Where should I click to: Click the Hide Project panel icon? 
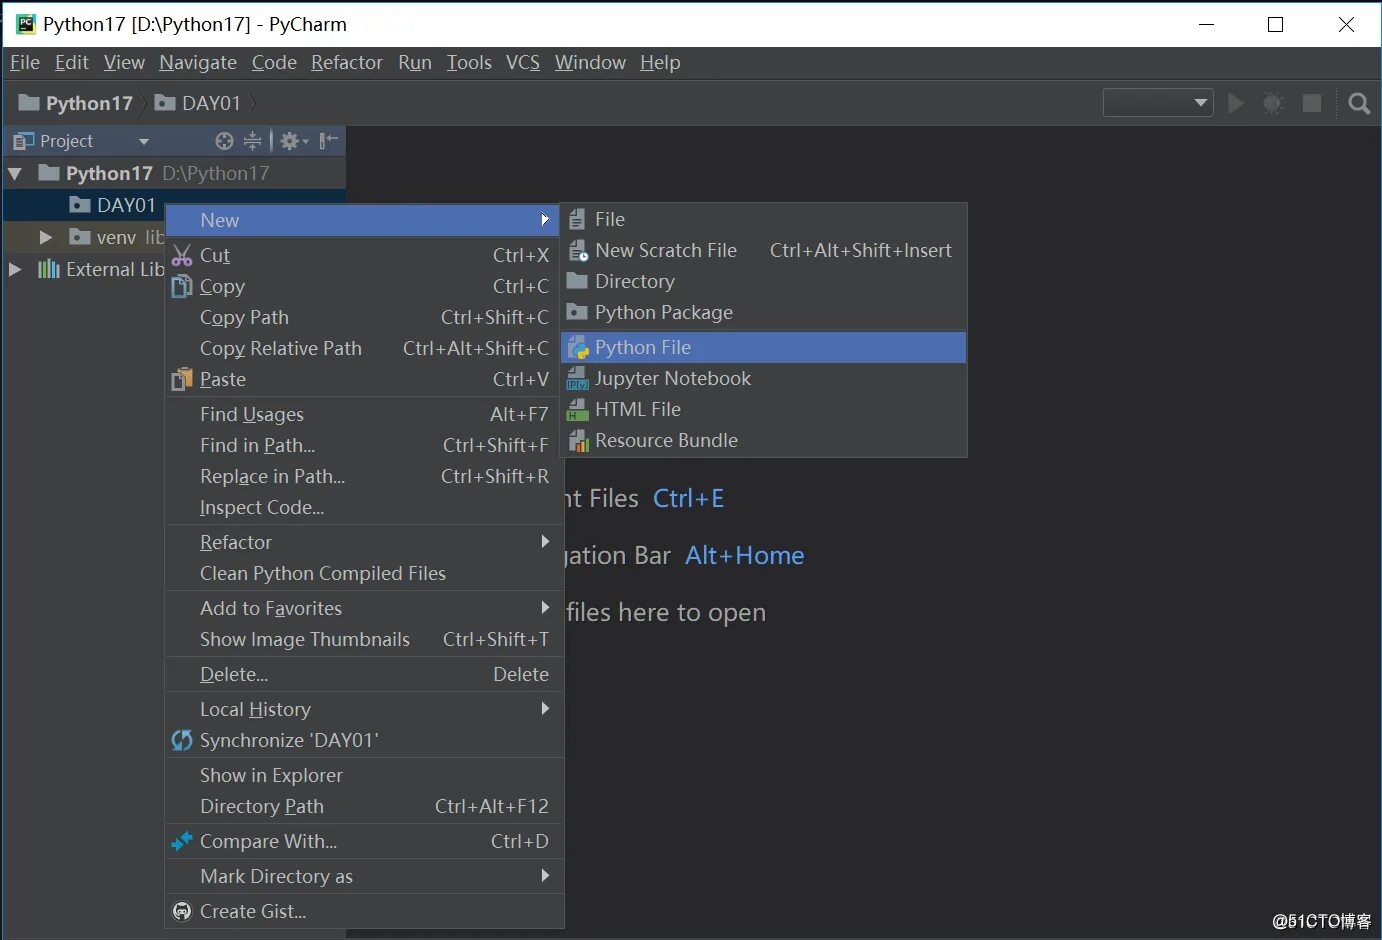point(328,141)
